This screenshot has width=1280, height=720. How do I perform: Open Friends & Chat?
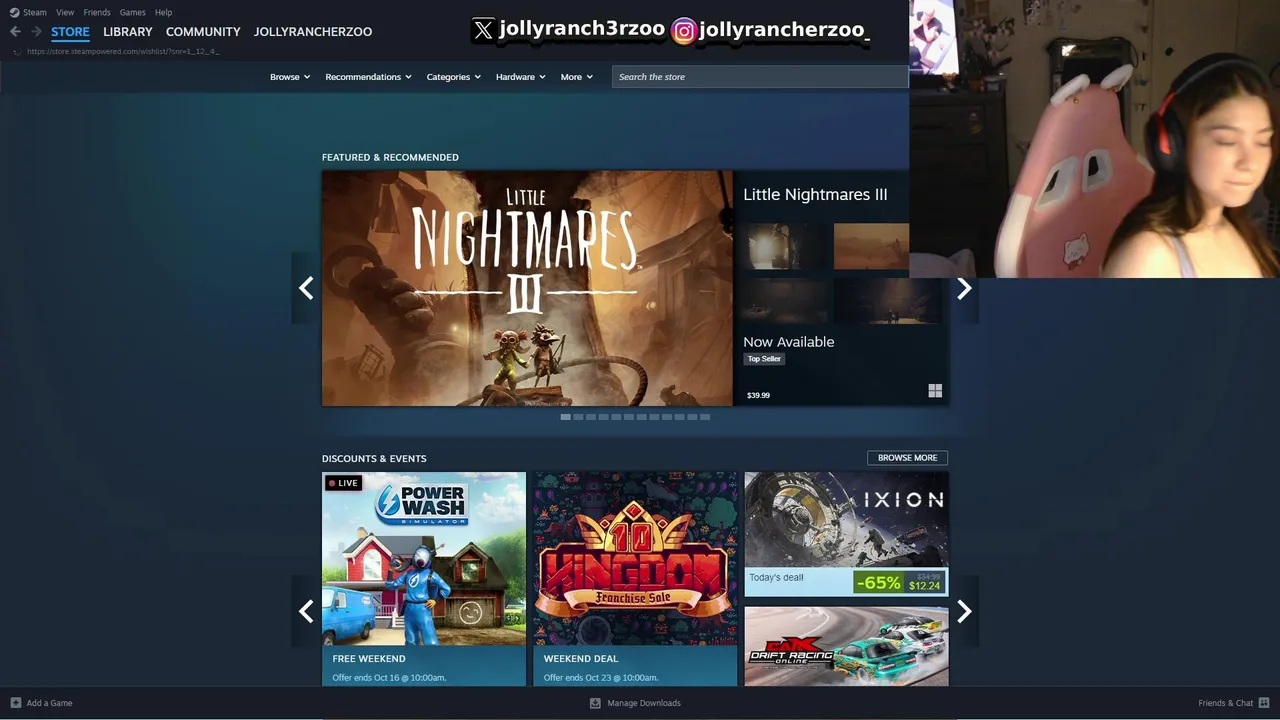tap(1225, 703)
